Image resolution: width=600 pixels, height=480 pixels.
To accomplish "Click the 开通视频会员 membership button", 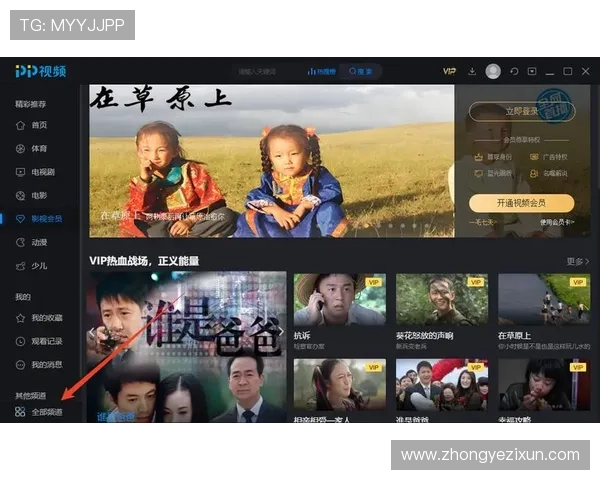I will [522, 203].
